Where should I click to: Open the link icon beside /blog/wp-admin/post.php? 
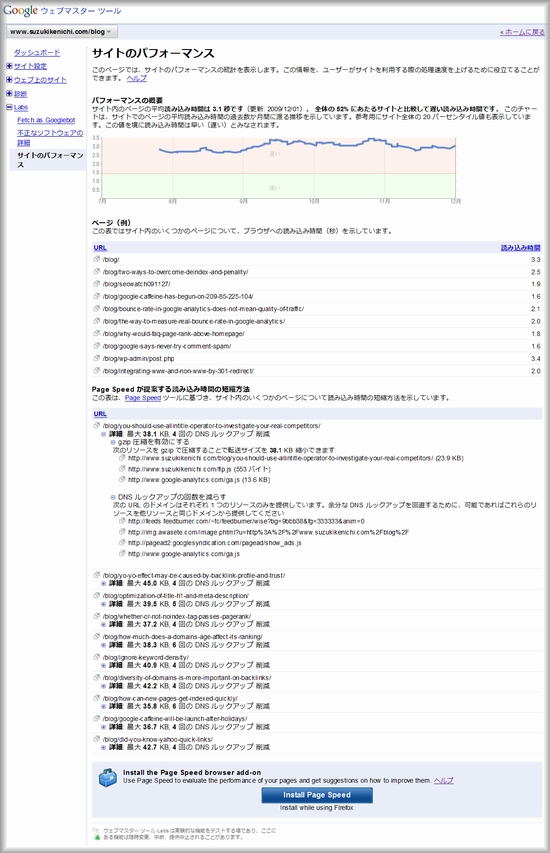click(96, 358)
